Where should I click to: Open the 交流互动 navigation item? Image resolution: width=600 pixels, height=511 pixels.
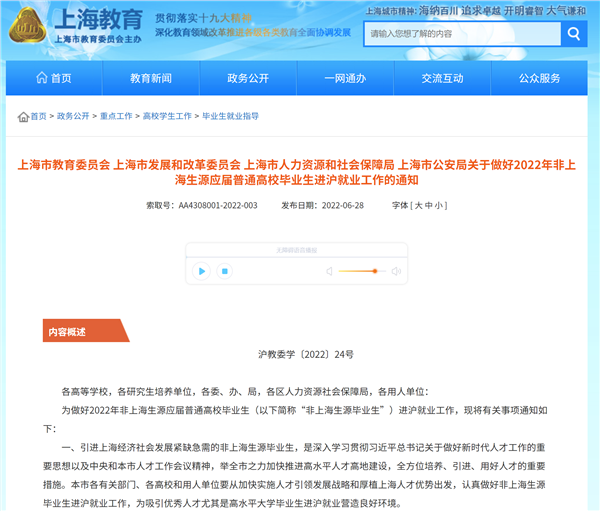point(443,78)
